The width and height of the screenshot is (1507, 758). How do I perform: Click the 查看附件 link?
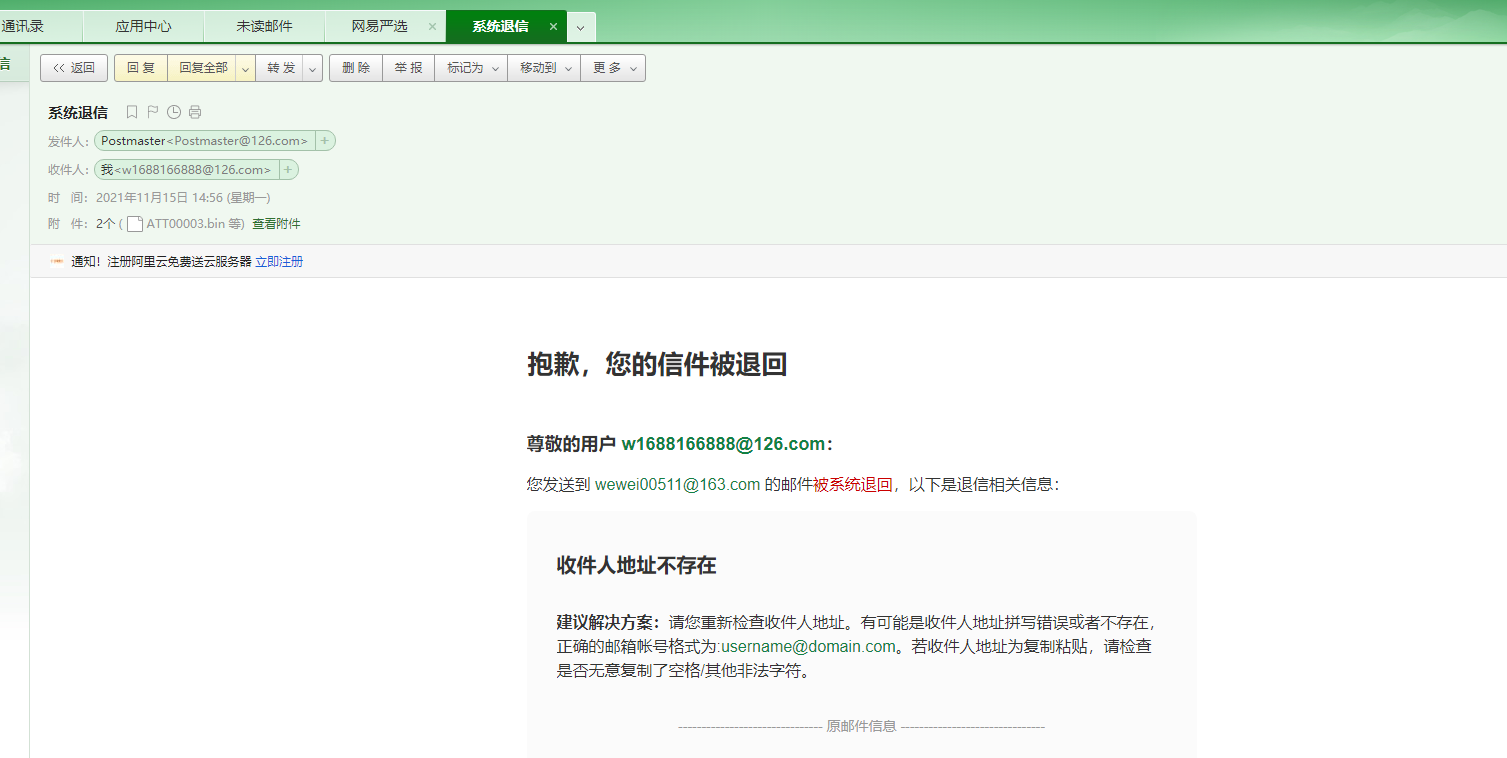tap(276, 224)
